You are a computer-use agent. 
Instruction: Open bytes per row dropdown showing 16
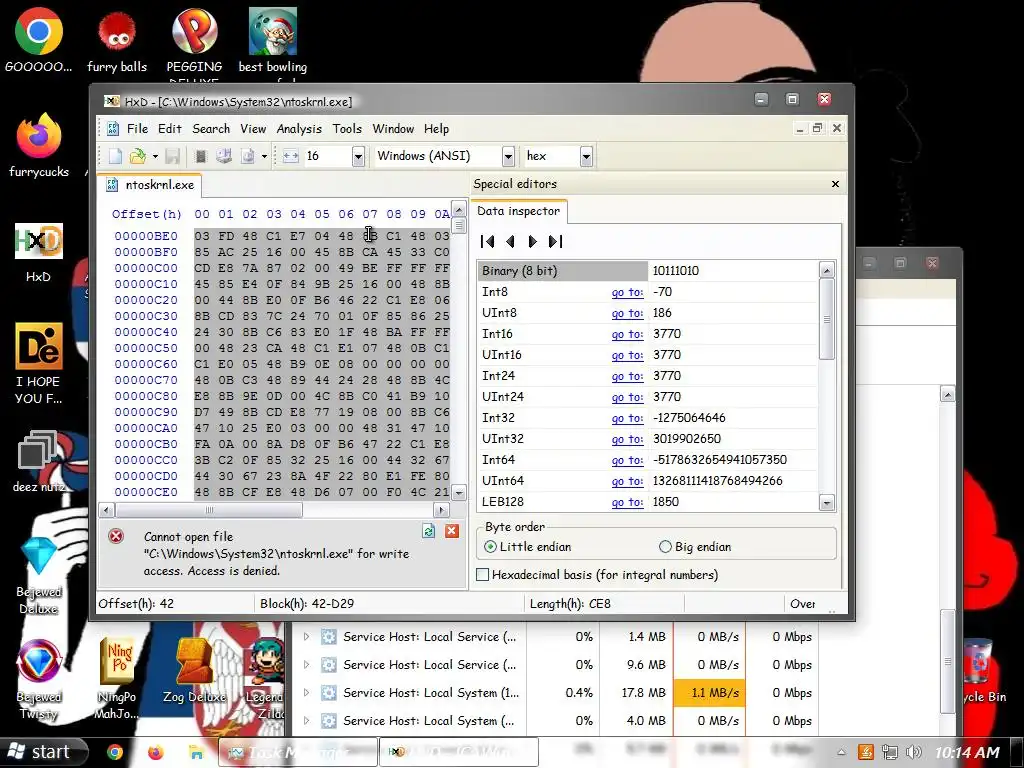click(358, 156)
